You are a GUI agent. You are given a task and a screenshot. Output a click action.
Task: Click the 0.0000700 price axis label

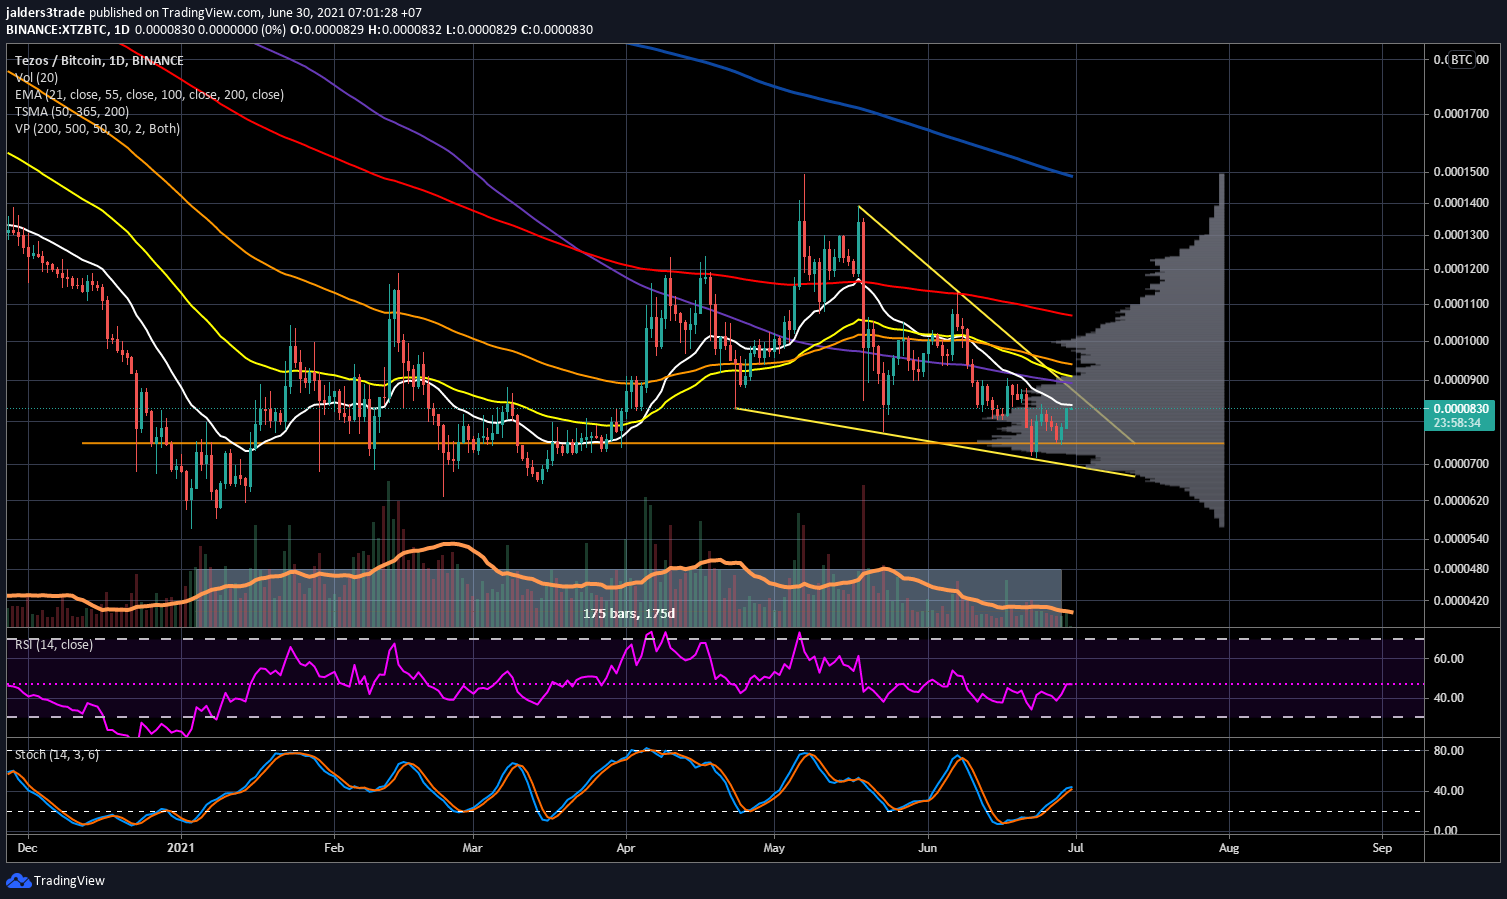[x=1460, y=464]
